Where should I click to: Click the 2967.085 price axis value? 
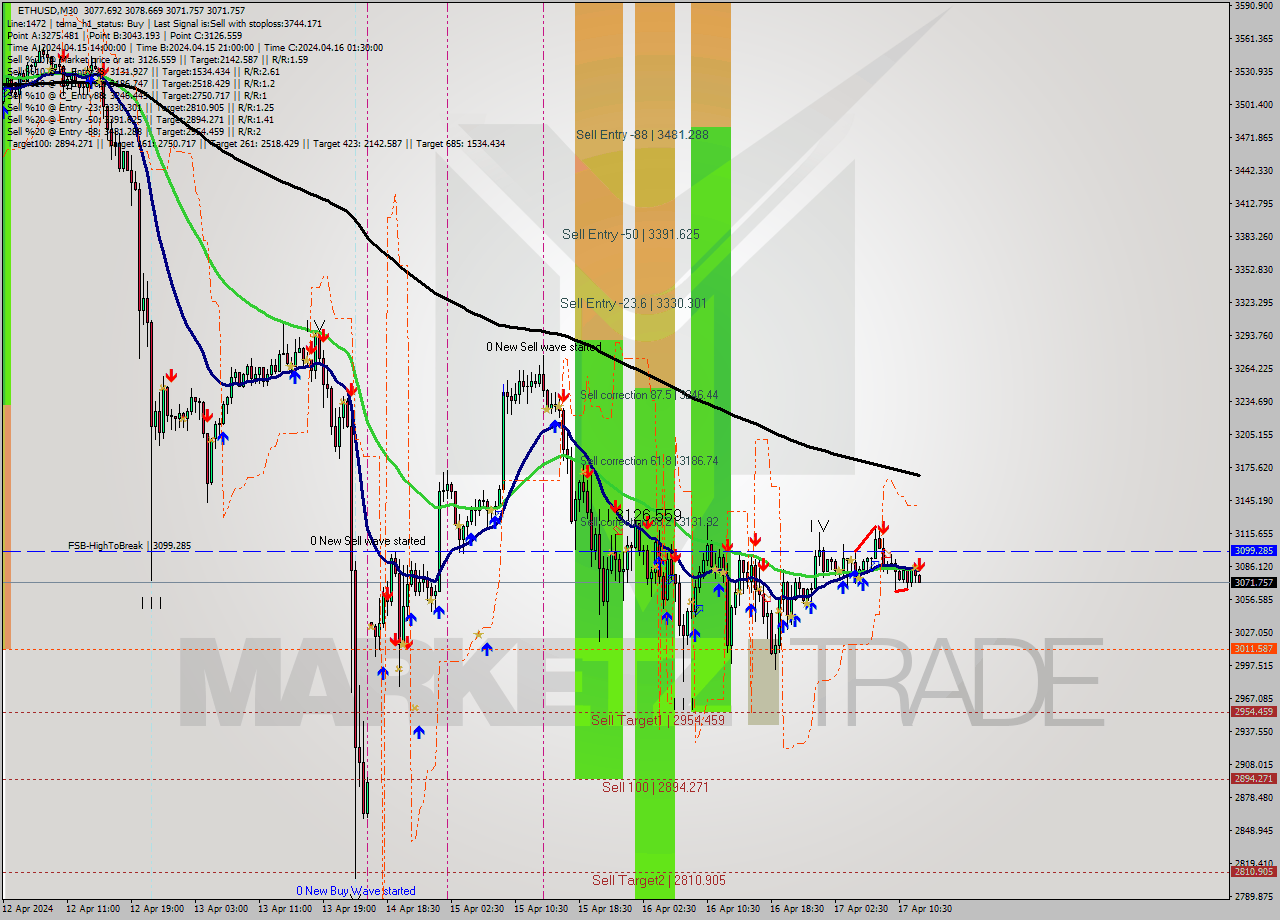[x=1254, y=699]
